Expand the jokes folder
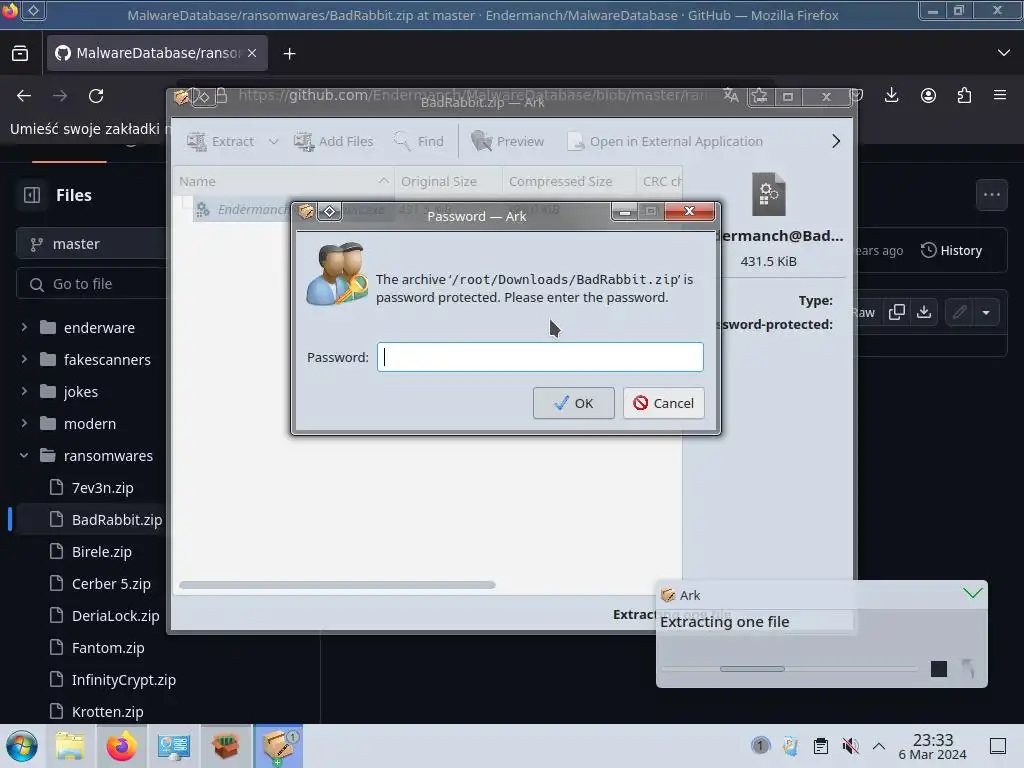The height and width of the screenshot is (768, 1024). 24,391
